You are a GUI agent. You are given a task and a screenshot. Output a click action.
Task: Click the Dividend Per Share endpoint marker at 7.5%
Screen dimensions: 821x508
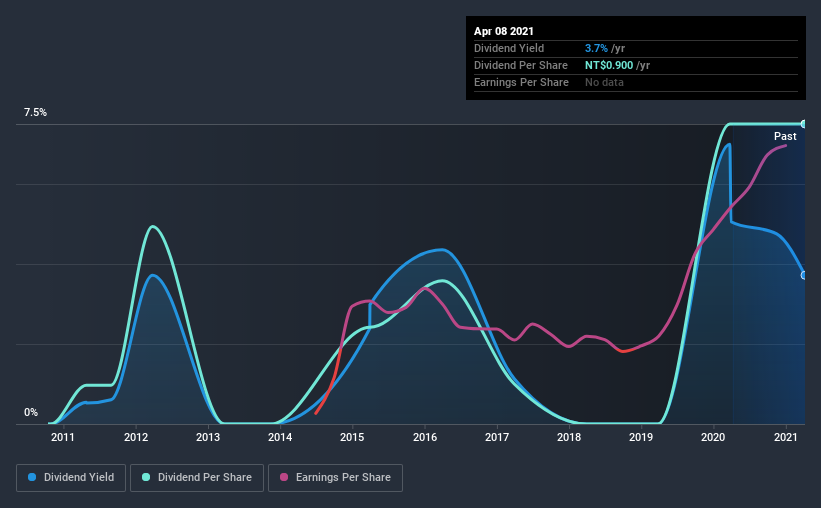click(804, 124)
